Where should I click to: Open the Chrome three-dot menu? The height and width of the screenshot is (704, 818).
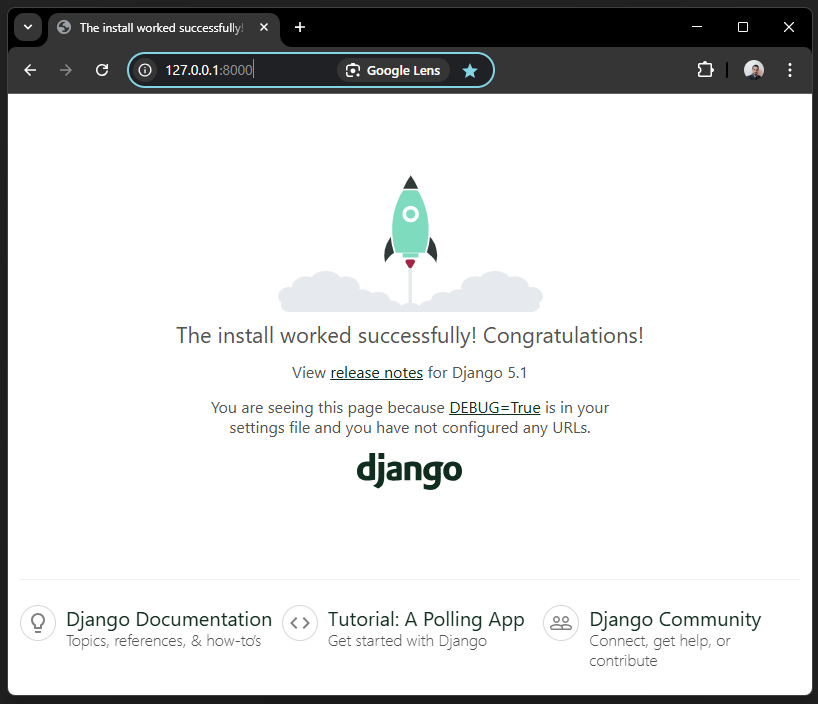coord(790,70)
